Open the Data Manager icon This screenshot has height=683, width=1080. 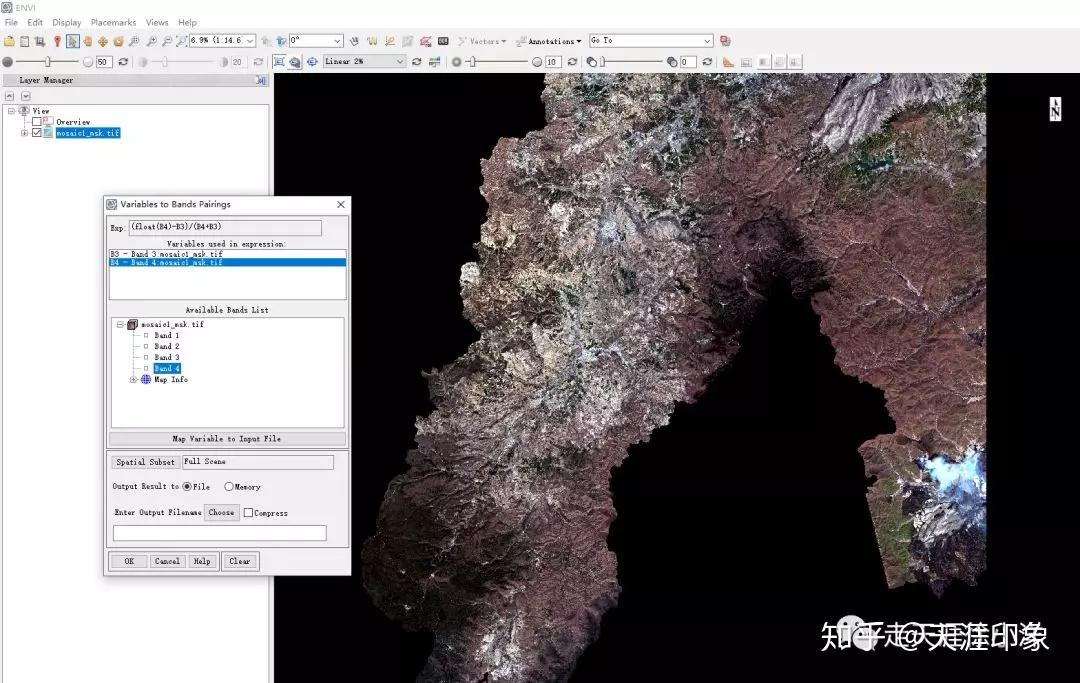click(24, 41)
